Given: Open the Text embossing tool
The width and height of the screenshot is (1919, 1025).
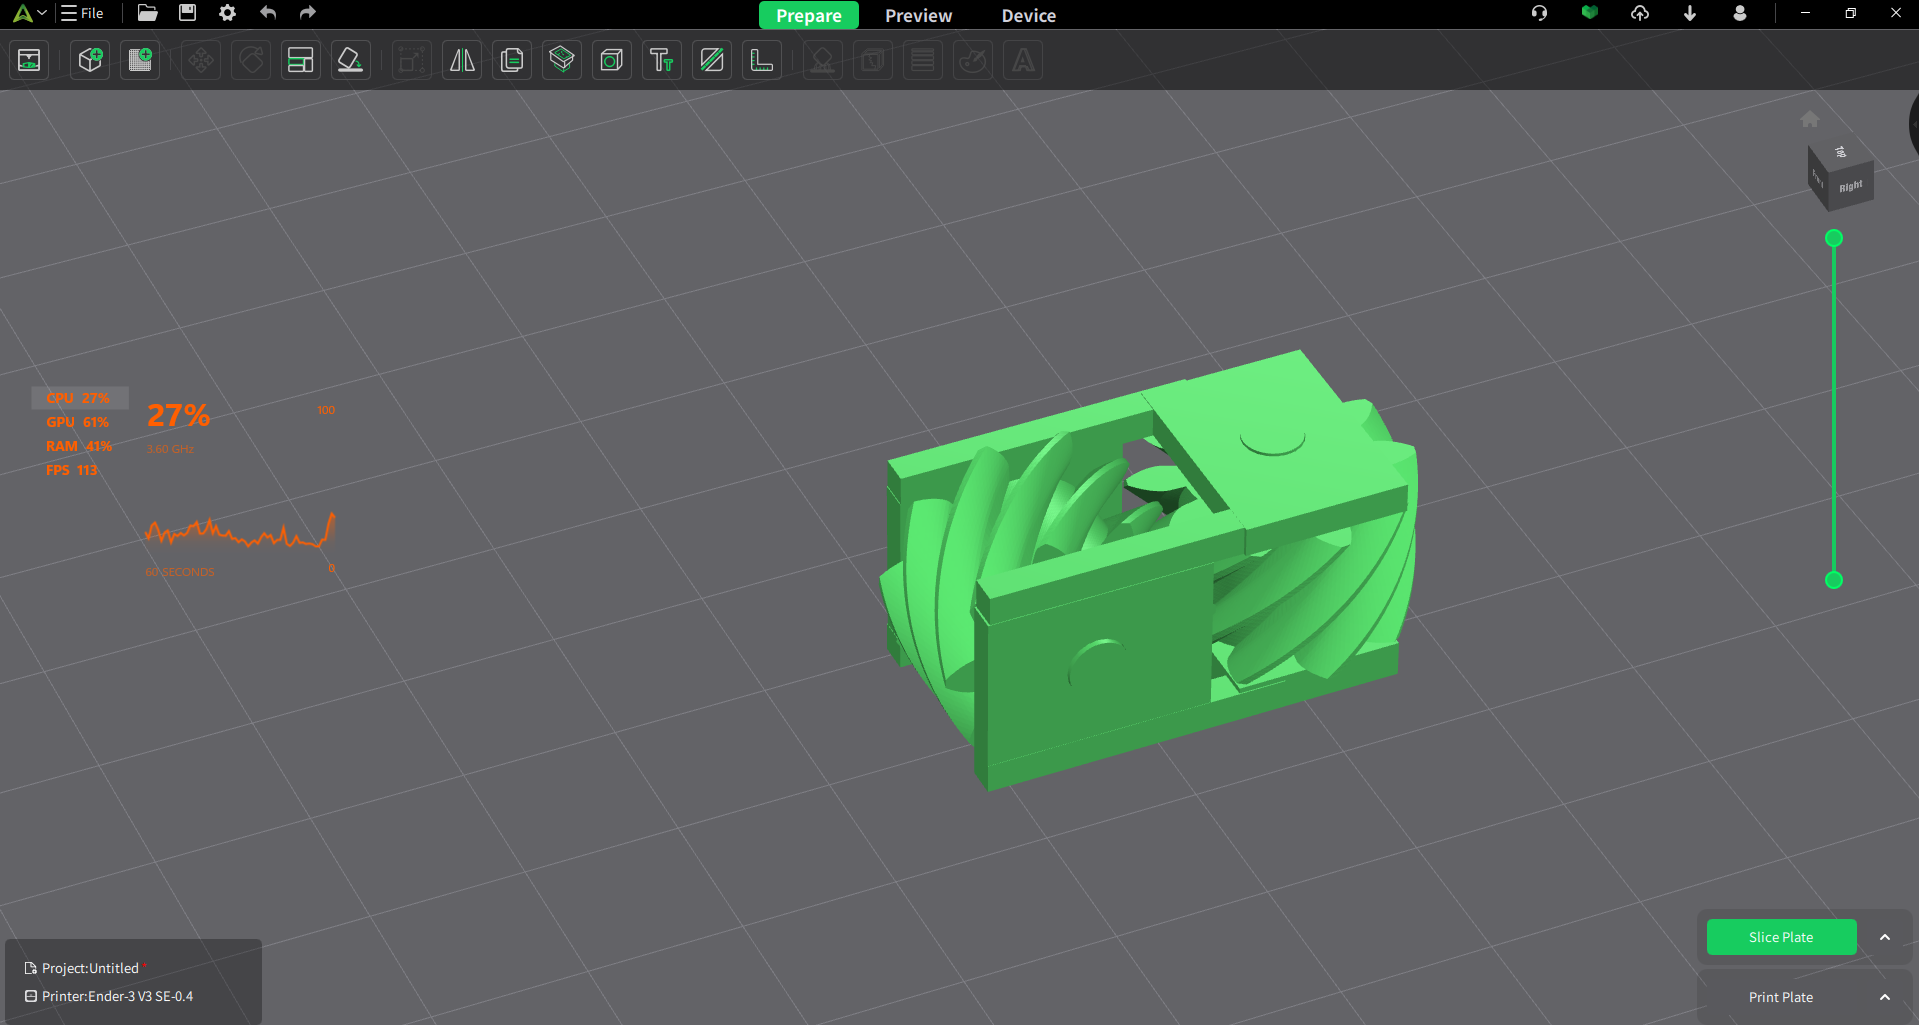Looking at the screenshot, I should pos(662,61).
